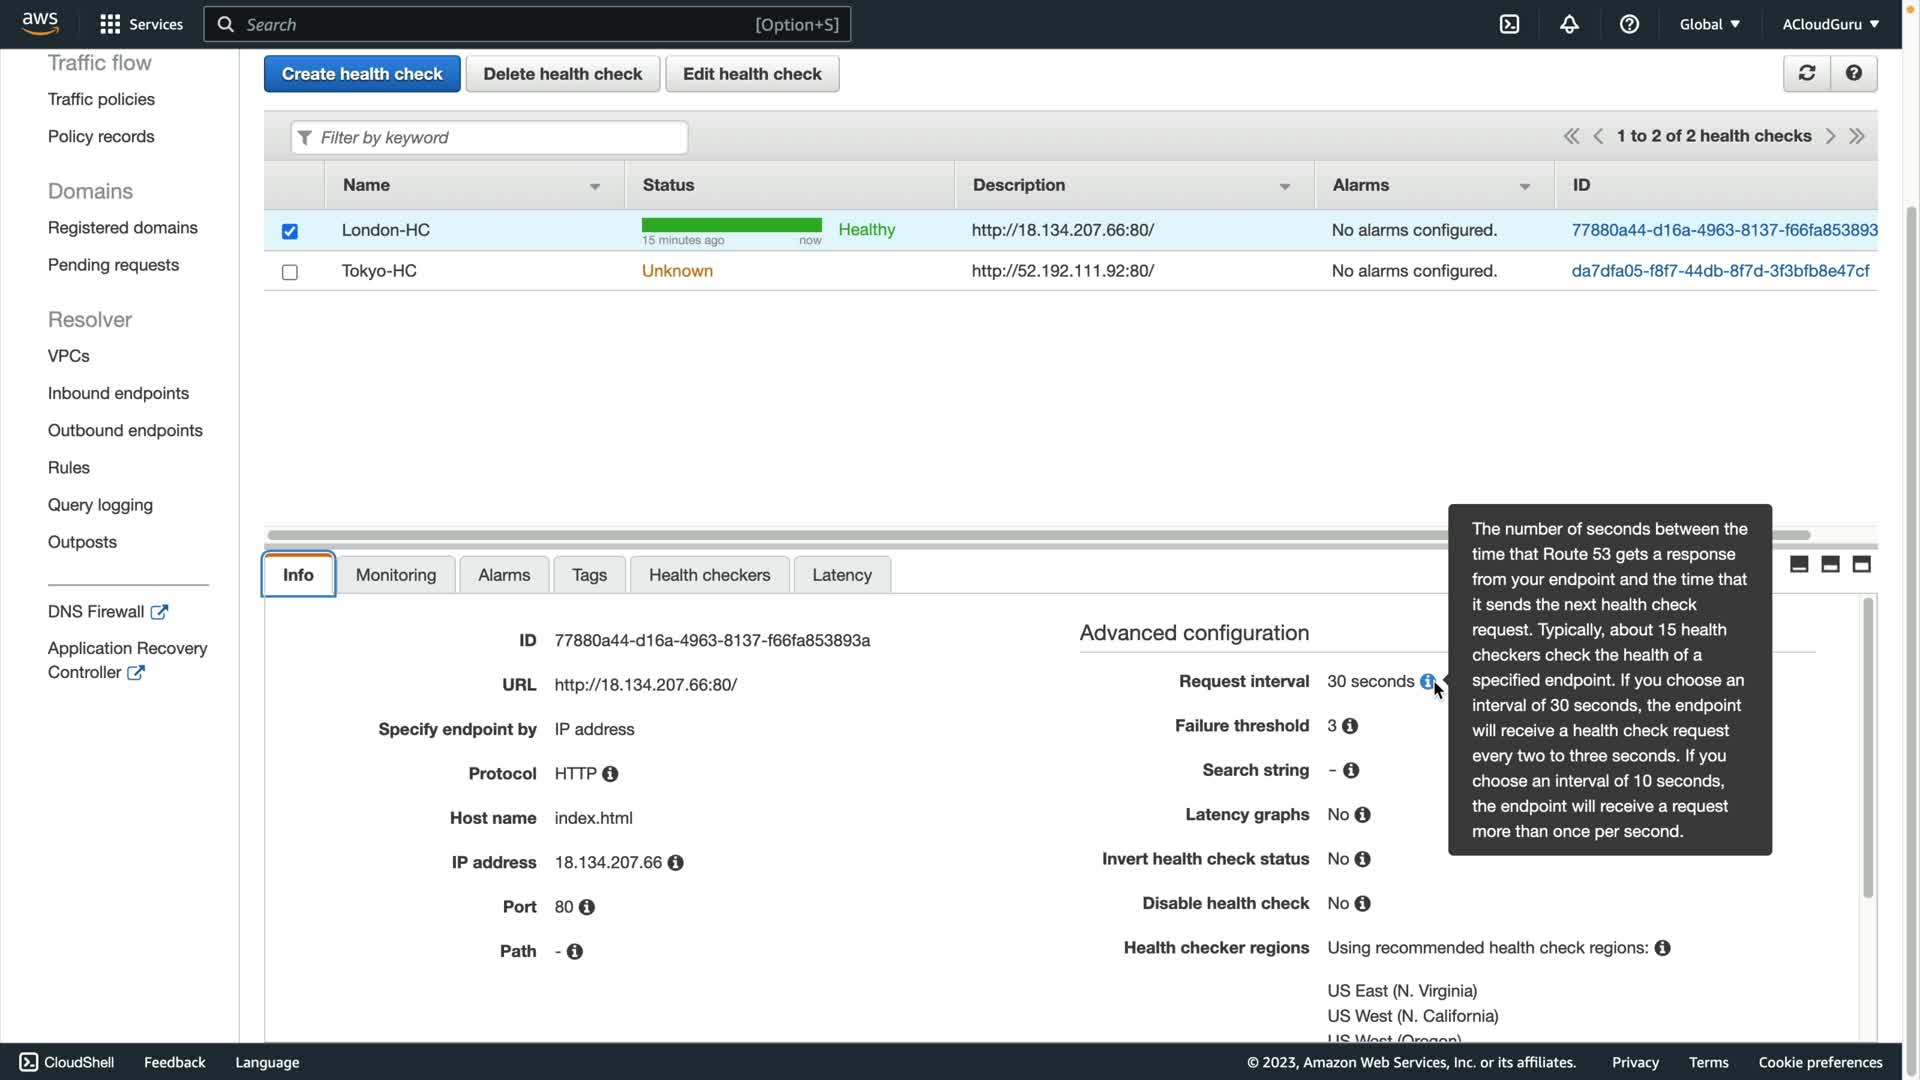
Task: Click the info icon next to Port 80
Action: tap(587, 907)
